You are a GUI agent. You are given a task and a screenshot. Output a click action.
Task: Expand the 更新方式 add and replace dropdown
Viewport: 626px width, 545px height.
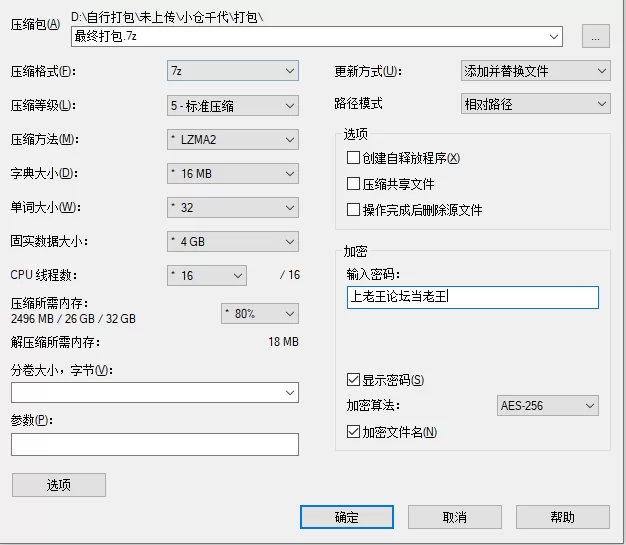coord(536,71)
